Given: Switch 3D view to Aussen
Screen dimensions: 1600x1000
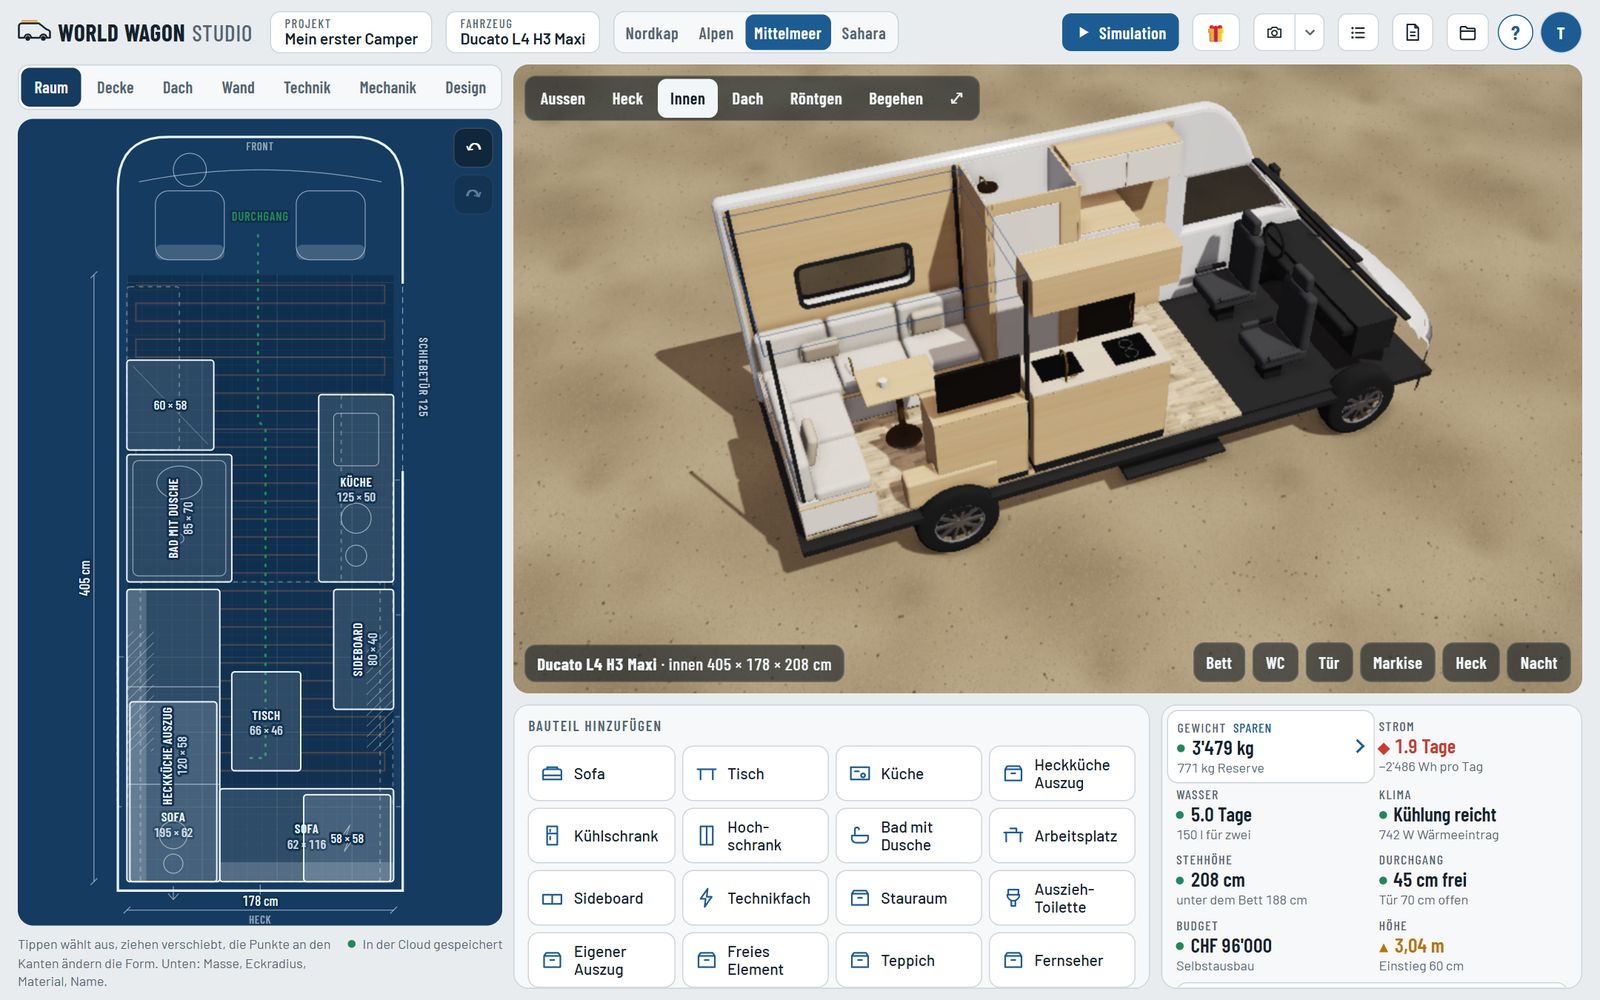Looking at the screenshot, I should (563, 98).
